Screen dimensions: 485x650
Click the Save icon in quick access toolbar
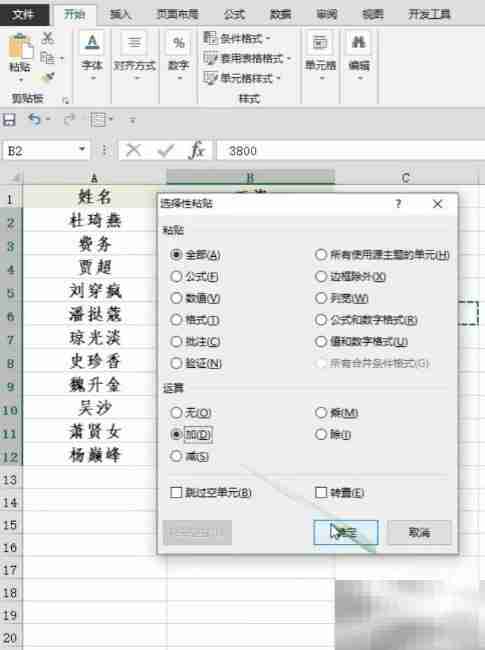coord(9,120)
